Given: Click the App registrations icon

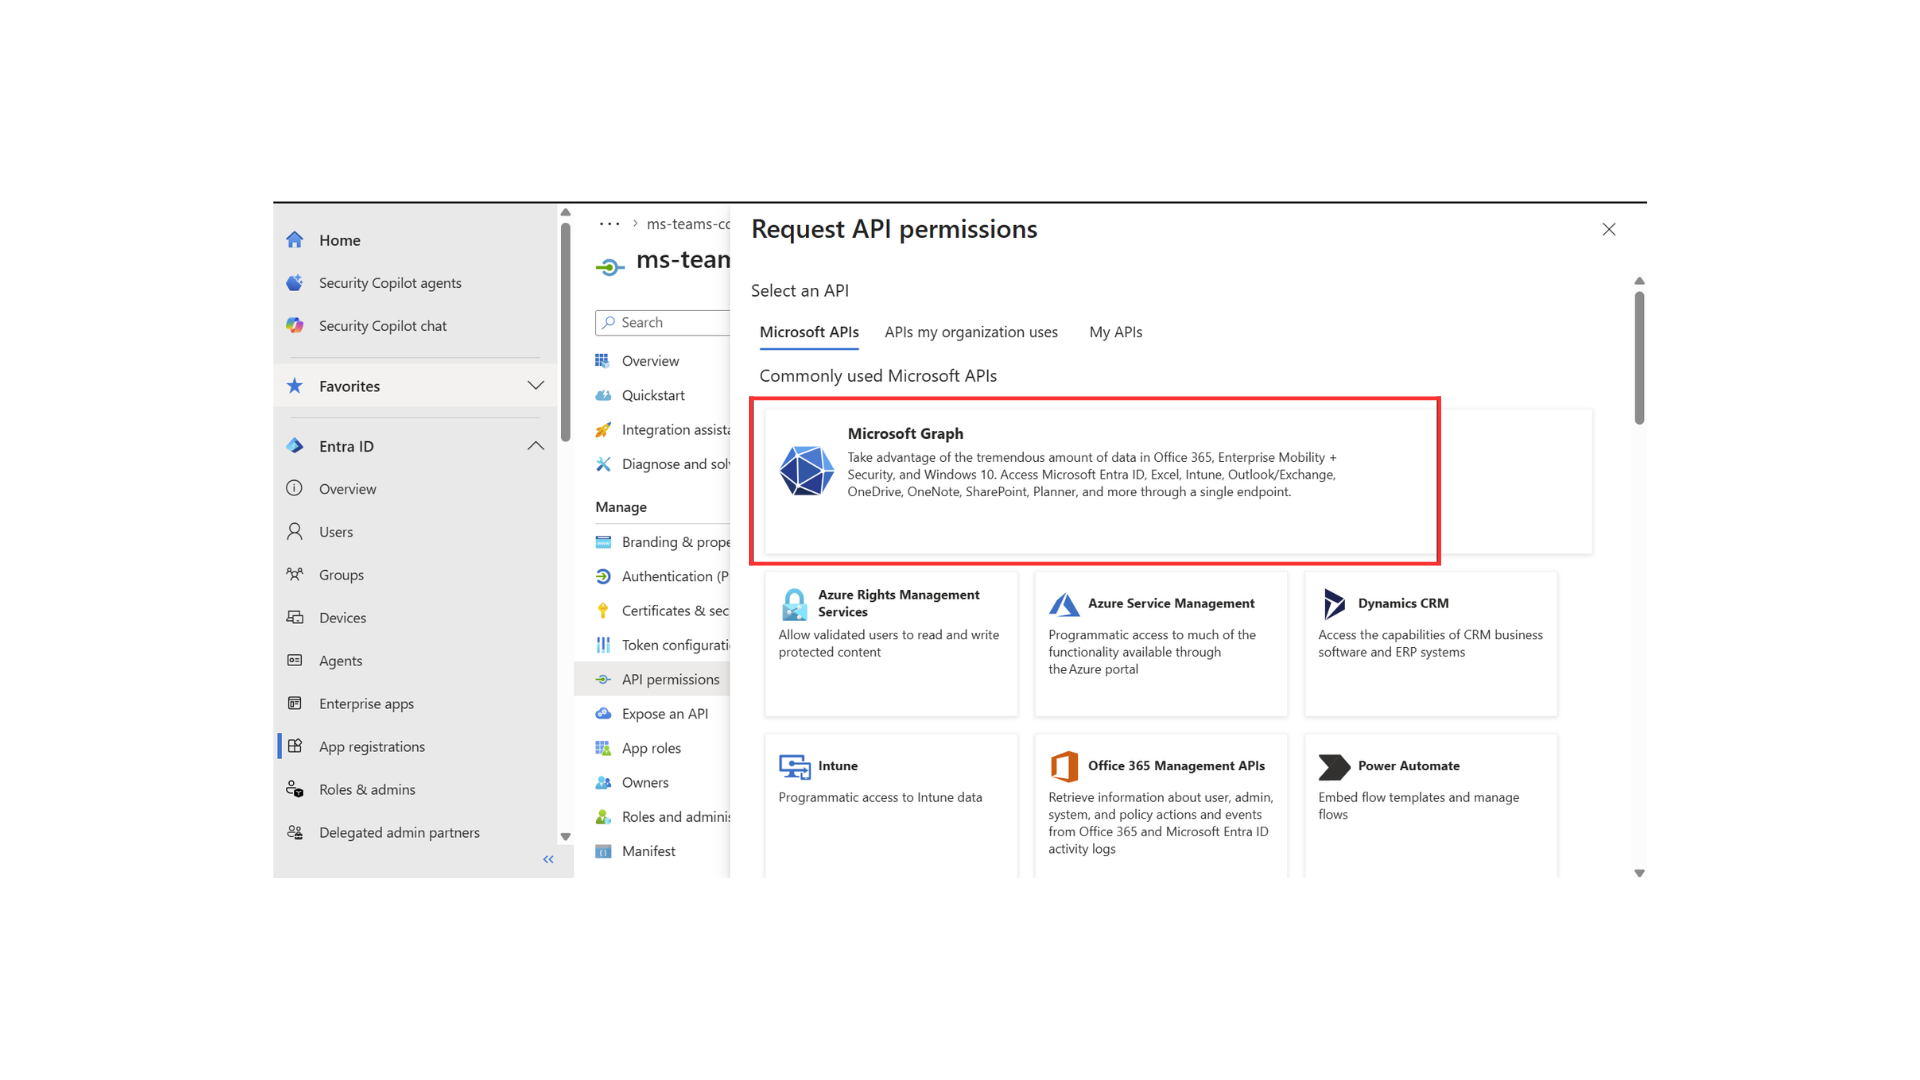Looking at the screenshot, I should [295, 746].
